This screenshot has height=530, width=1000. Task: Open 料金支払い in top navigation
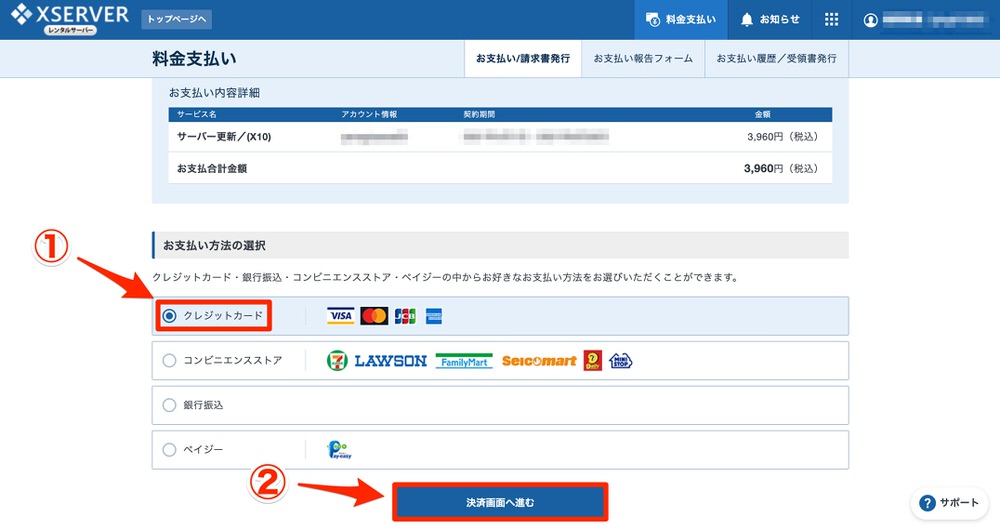click(x=680, y=20)
